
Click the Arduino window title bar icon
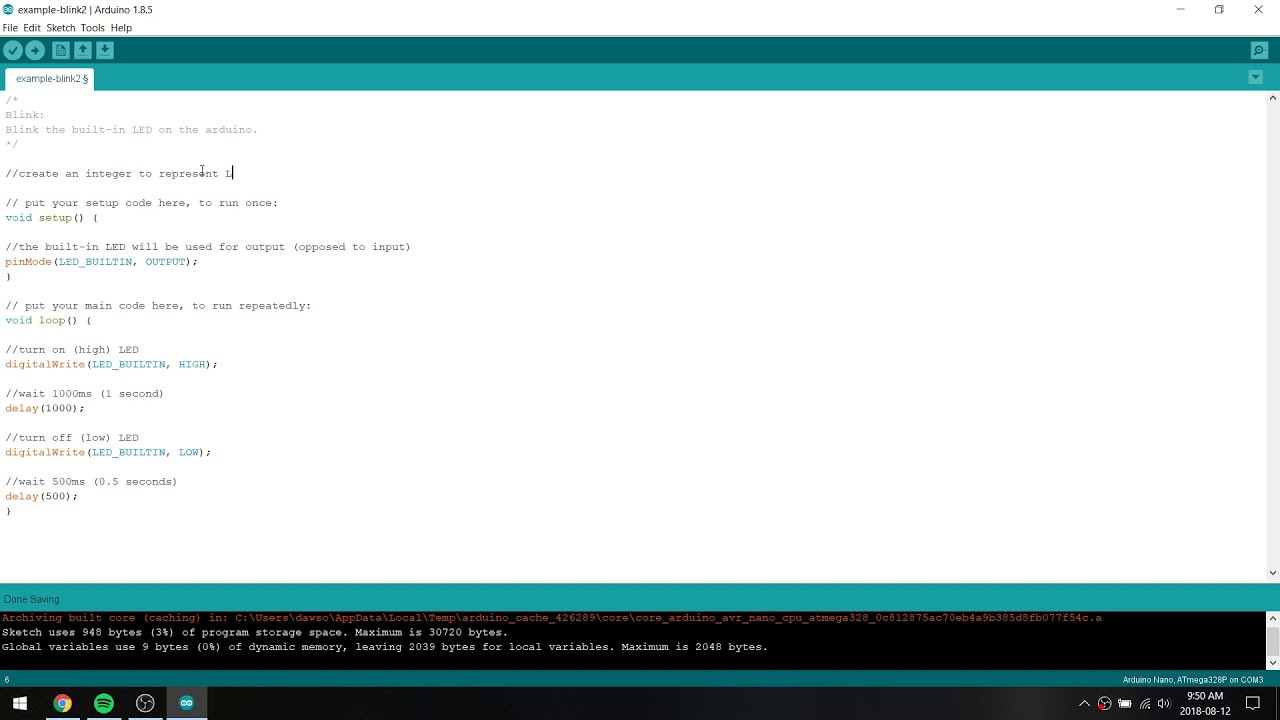(8, 9)
